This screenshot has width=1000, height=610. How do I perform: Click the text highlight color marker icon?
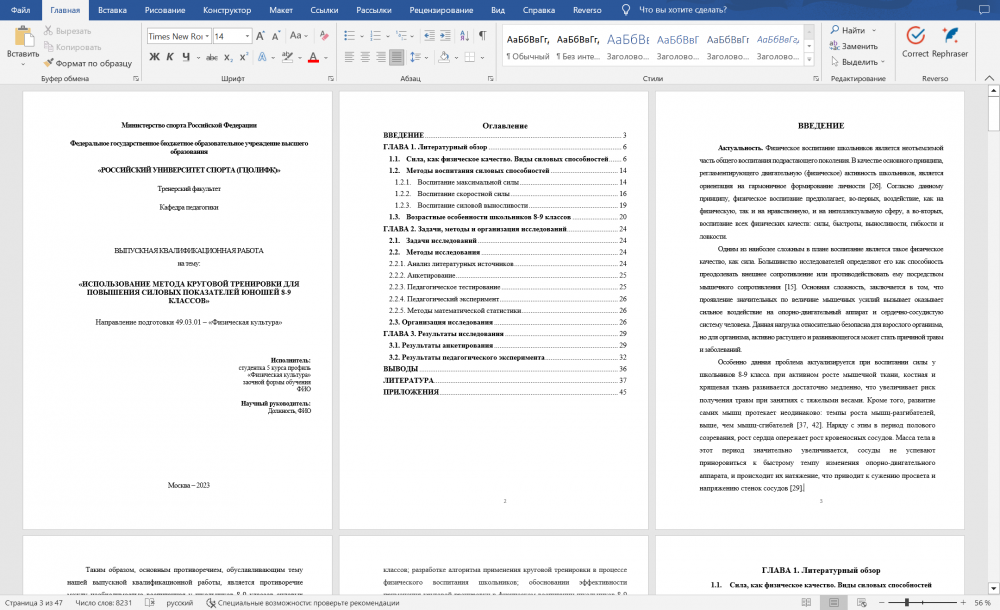[x=287, y=57]
